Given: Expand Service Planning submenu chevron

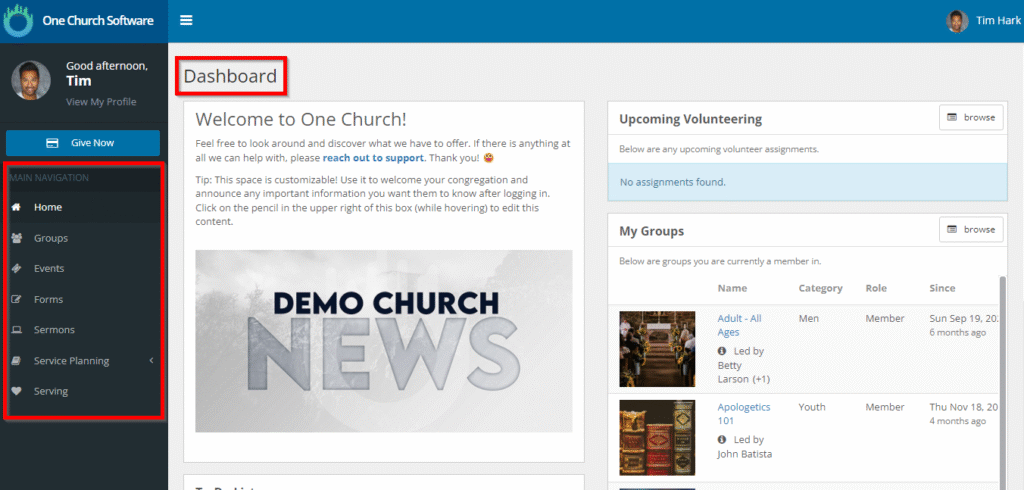Looking at the screenshot, I should pos(151,361).
